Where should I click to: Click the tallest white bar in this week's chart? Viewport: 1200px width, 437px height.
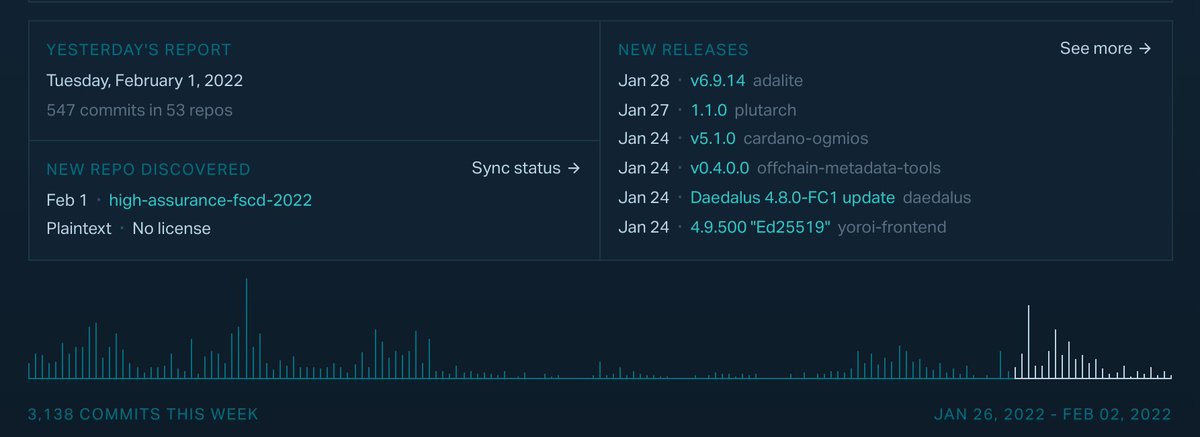pos(1028,342)
